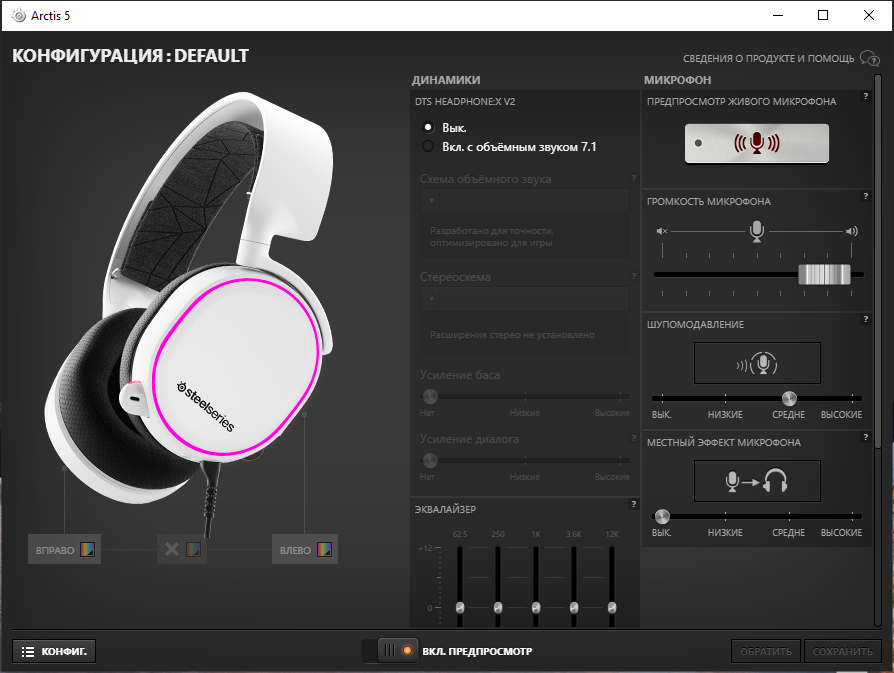Click МИКРОФОН section heading
This screenshot has height=673, width=894.
pos(677,80)
